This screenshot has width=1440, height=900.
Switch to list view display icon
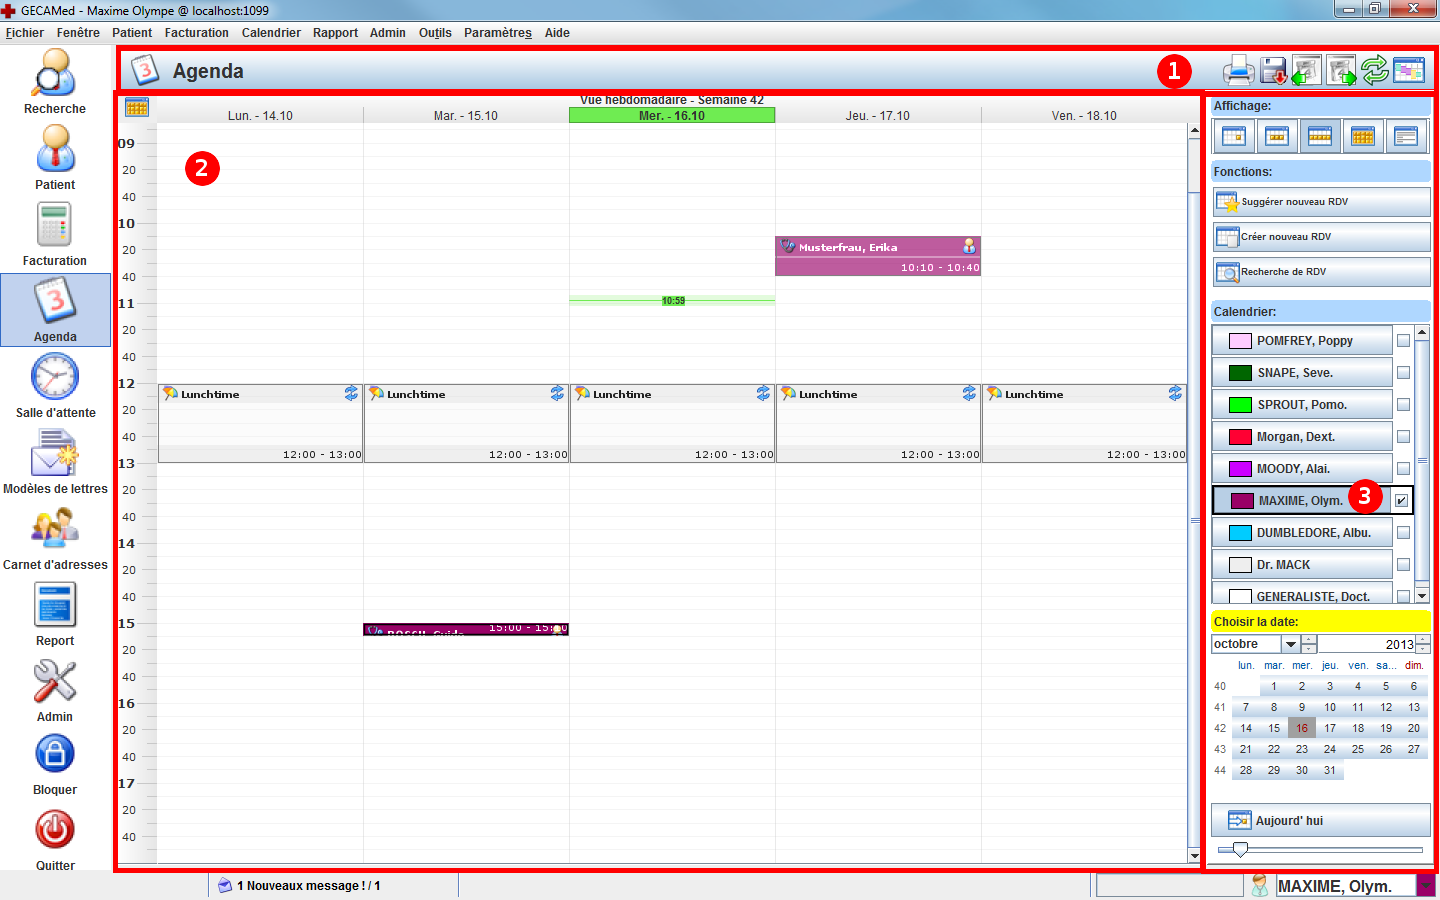pos(1406,136)
